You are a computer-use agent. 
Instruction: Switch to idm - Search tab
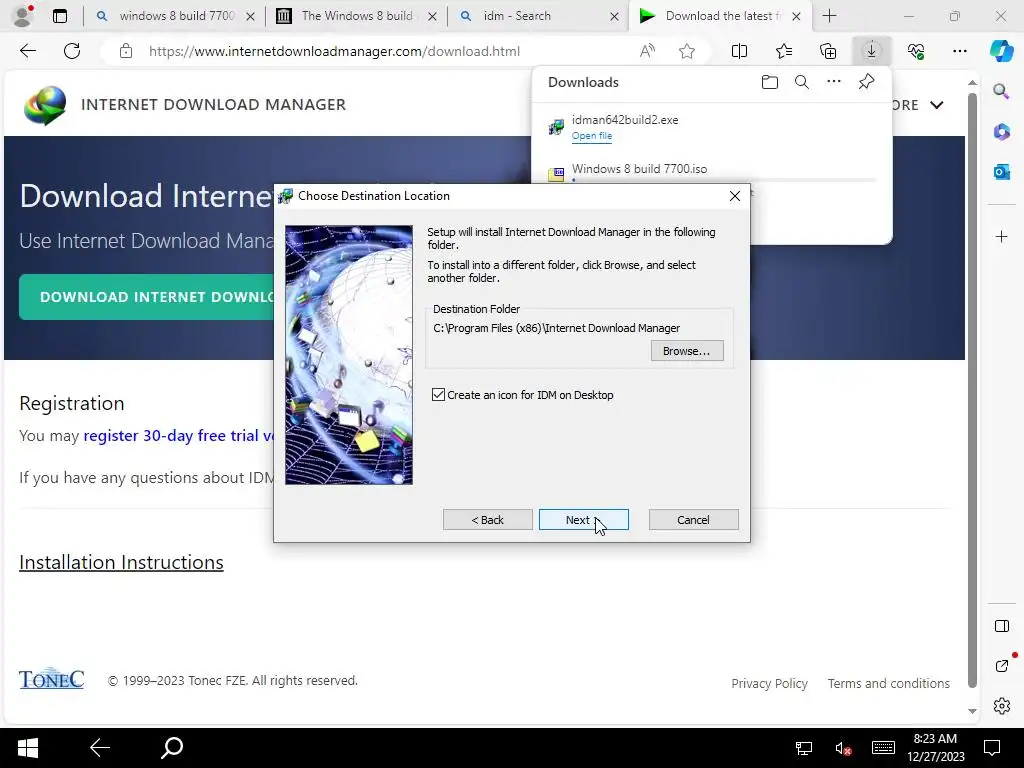point(539,16)
